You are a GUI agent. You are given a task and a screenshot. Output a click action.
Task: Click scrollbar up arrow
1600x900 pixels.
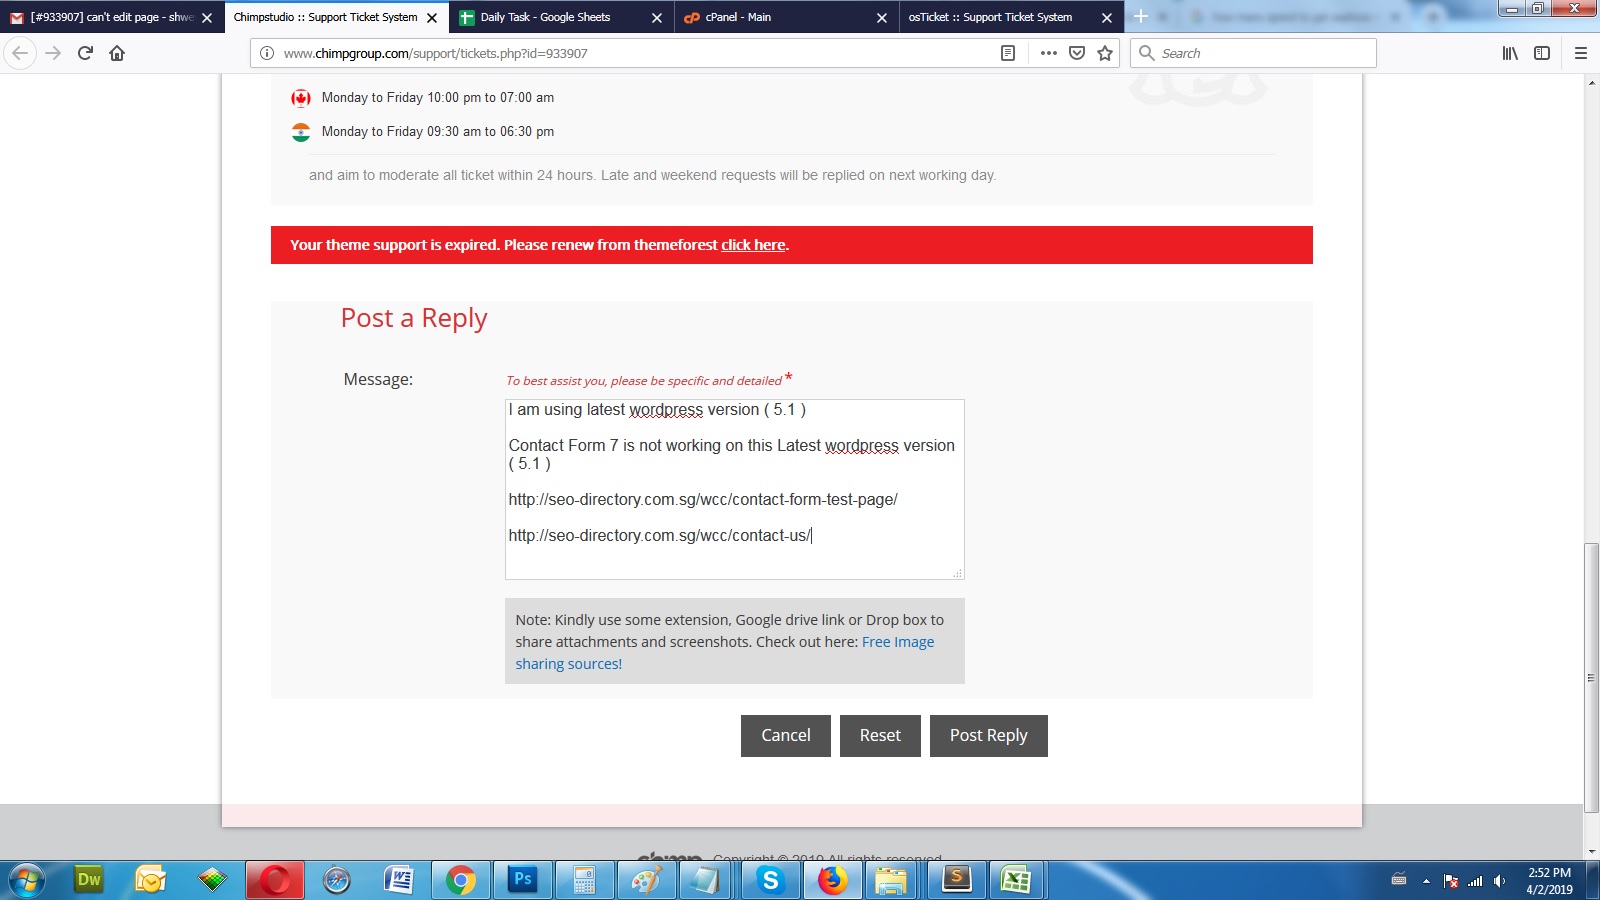point(1591,82)
